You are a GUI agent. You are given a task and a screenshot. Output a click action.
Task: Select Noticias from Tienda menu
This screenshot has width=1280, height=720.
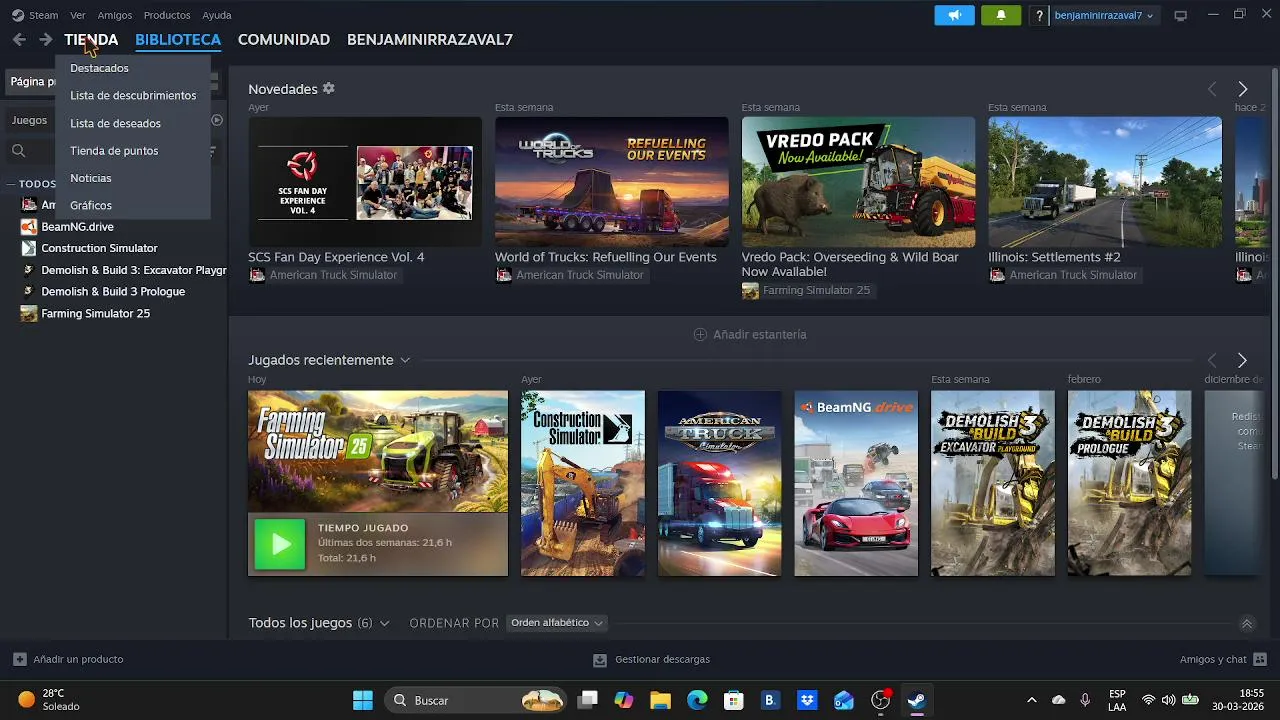(90, 178)
